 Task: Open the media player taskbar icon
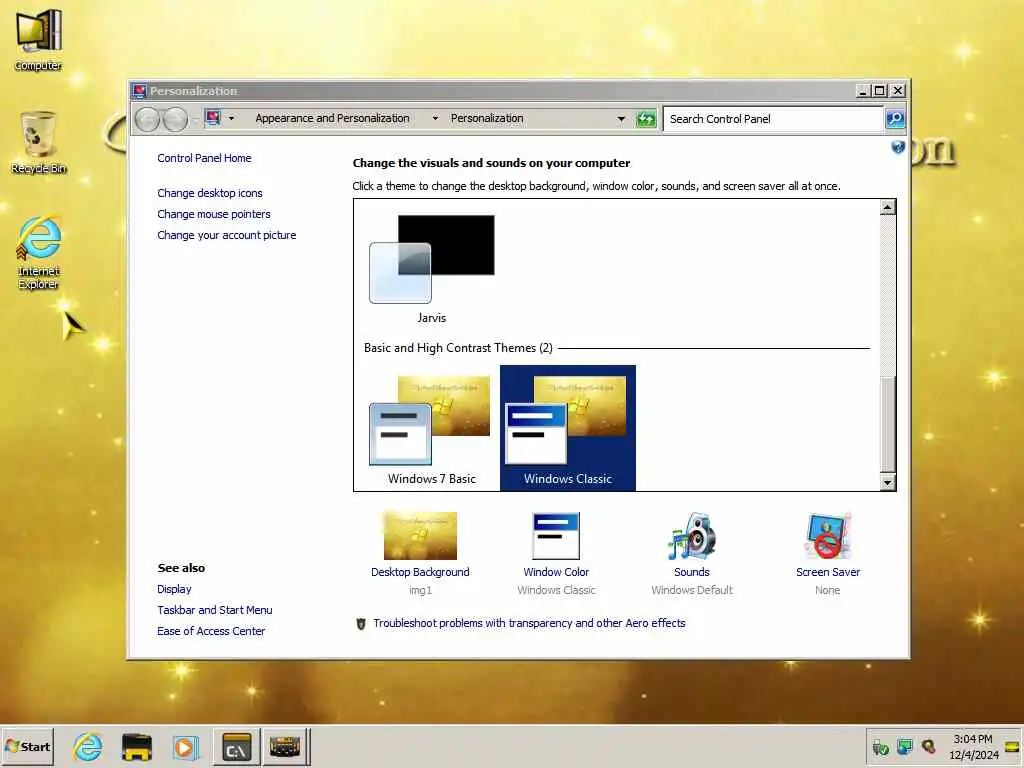point(185,746)
